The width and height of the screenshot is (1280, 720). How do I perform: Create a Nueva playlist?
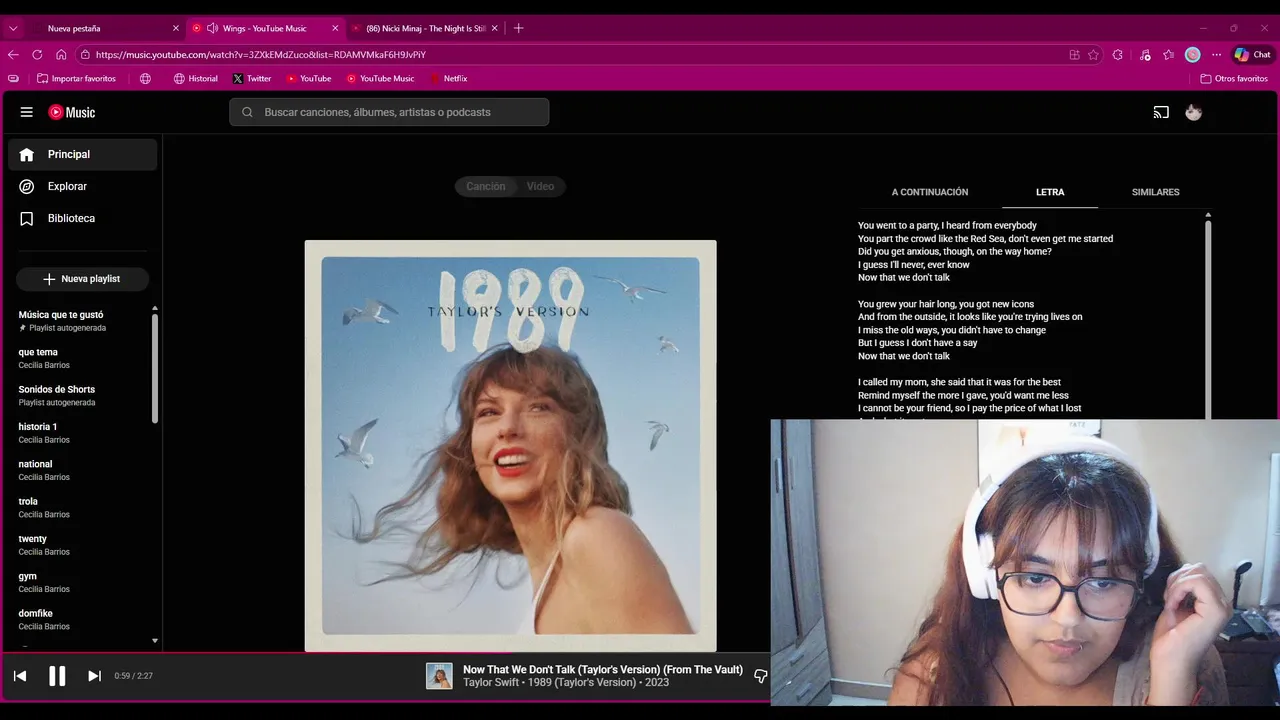click(x=82, y=279)
